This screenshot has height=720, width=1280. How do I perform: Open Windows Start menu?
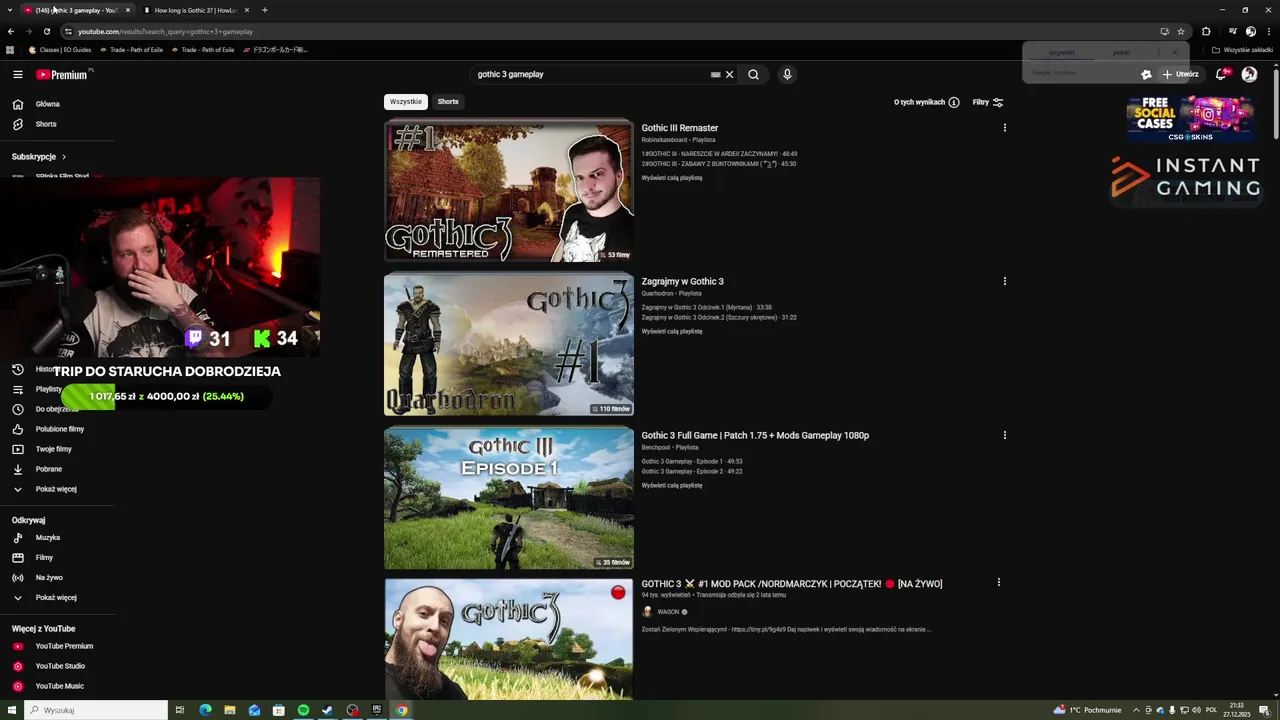pos(11,710)
